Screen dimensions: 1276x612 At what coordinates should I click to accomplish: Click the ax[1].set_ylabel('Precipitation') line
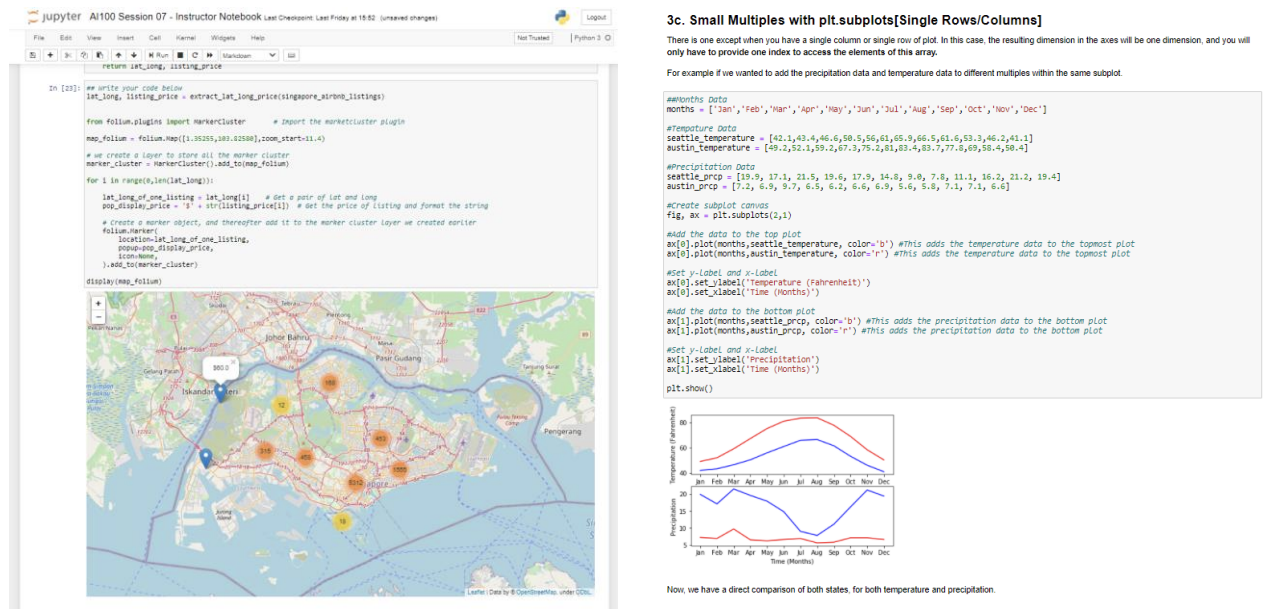coord(743,359)
